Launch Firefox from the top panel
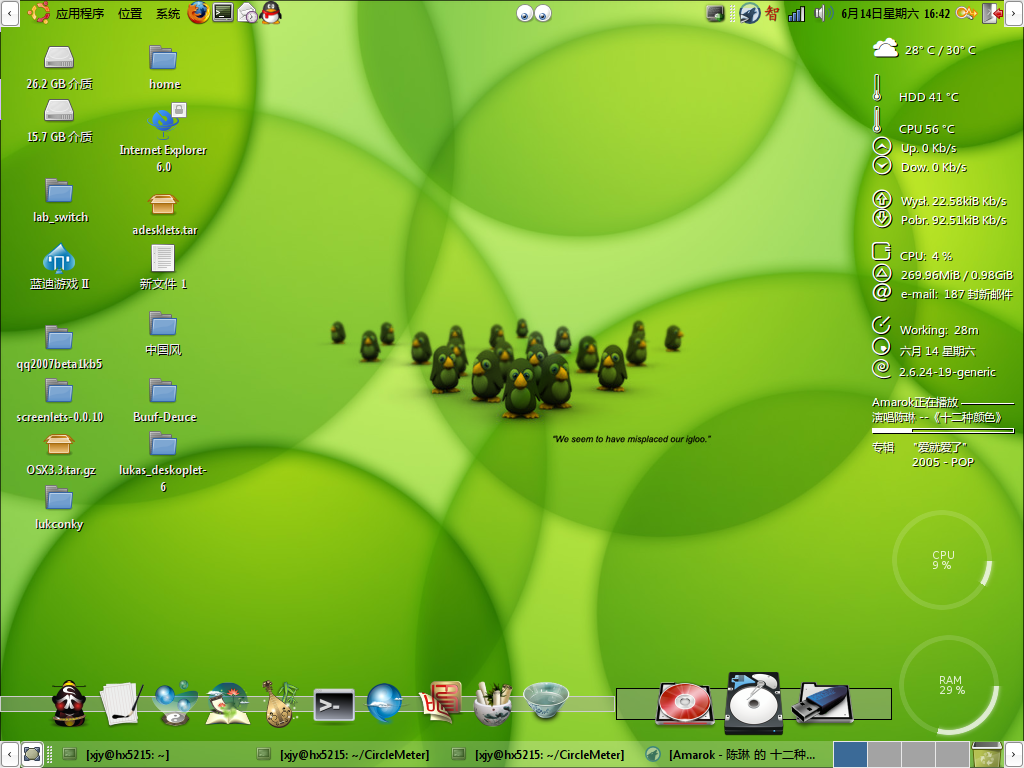This screenshot has height=768, width=1024. pos(199,12)
